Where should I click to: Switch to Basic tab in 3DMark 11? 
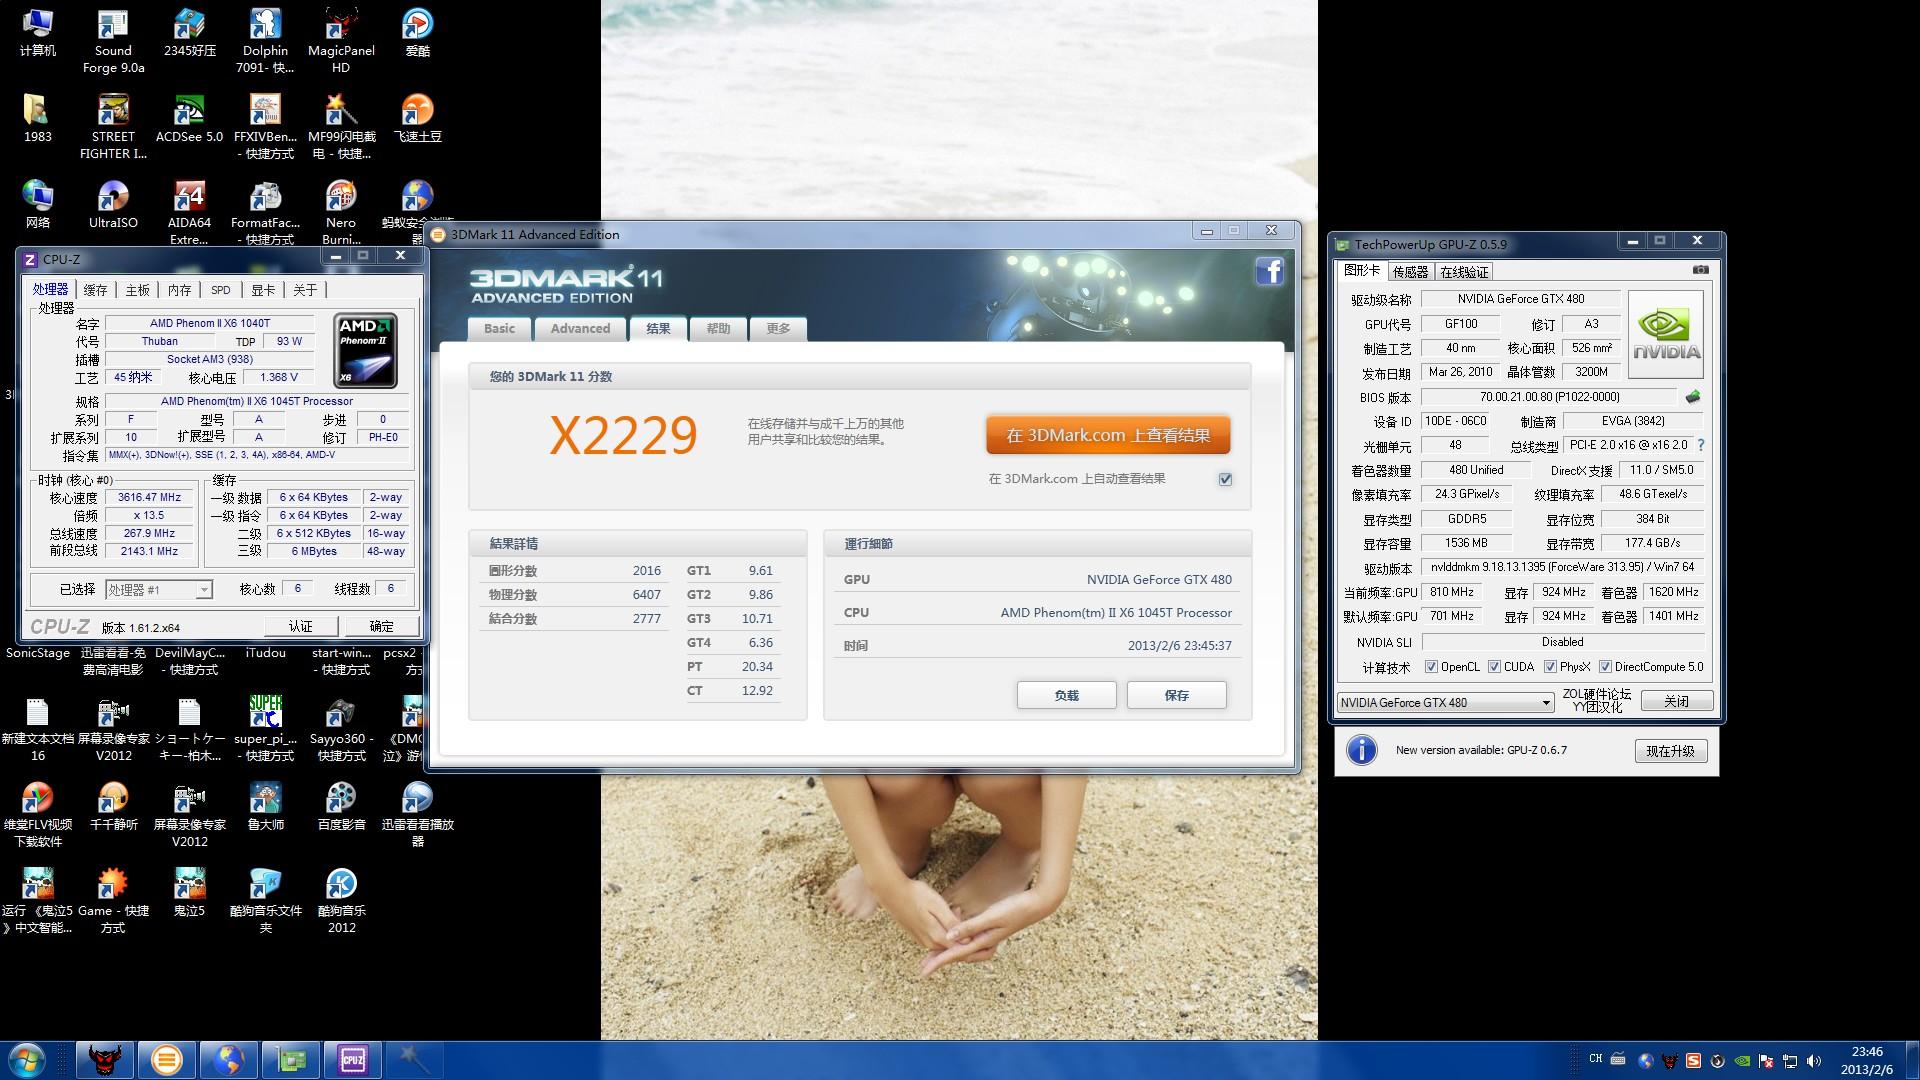point(499,329)
